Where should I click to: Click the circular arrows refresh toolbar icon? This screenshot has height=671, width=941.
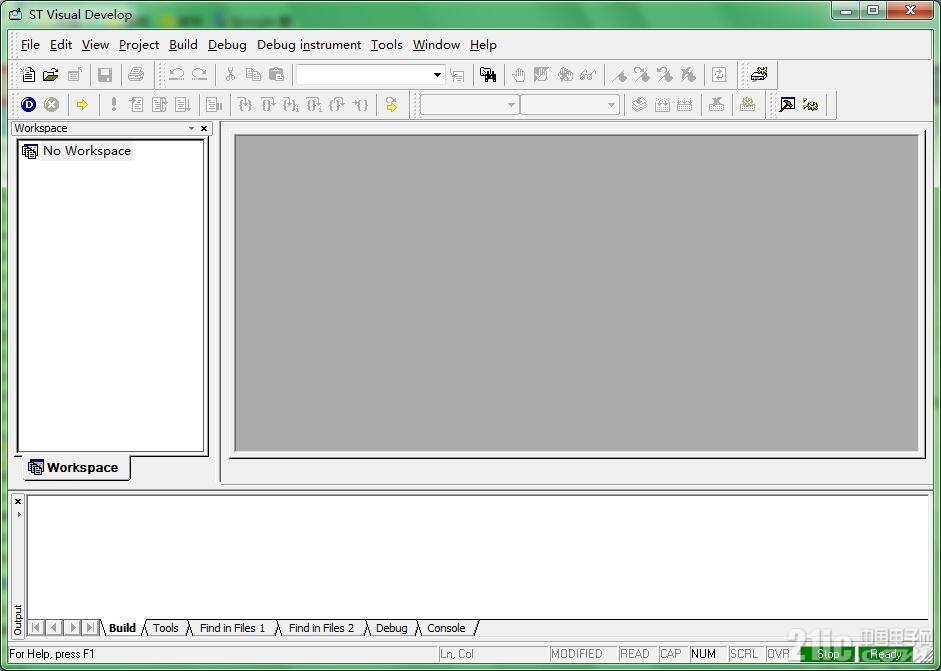719,74
